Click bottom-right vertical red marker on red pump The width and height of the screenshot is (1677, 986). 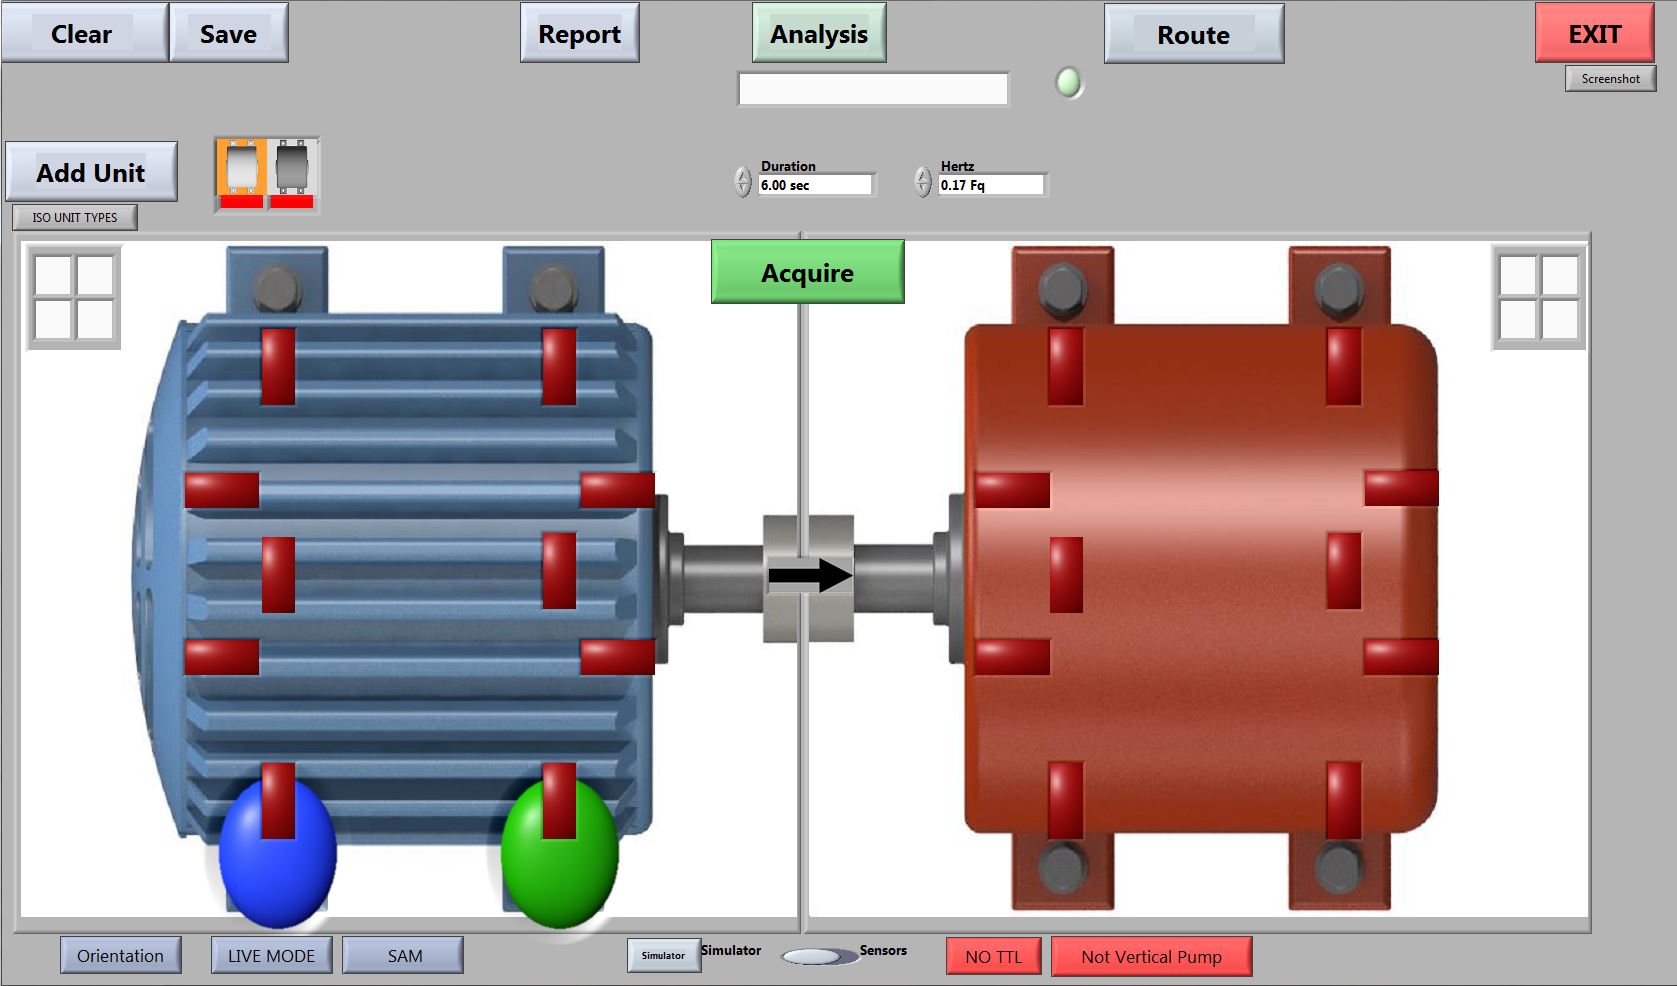tap(1344, 800)
